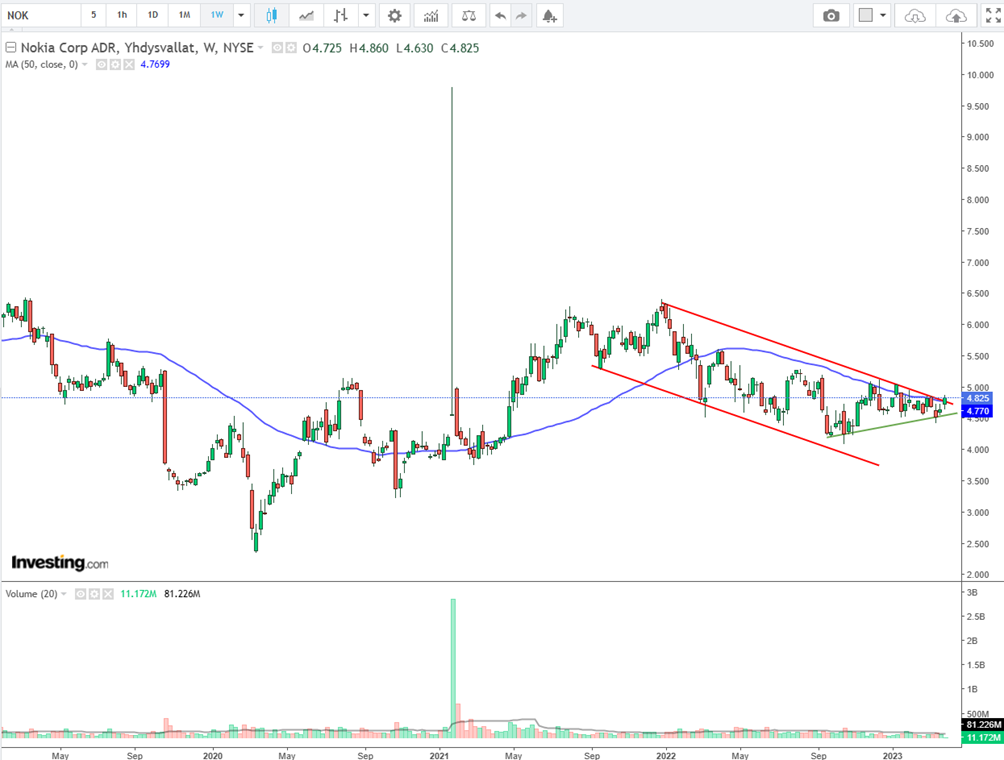Switch to the area chart style
This screenshot has height=760, width=1004.
307,15
